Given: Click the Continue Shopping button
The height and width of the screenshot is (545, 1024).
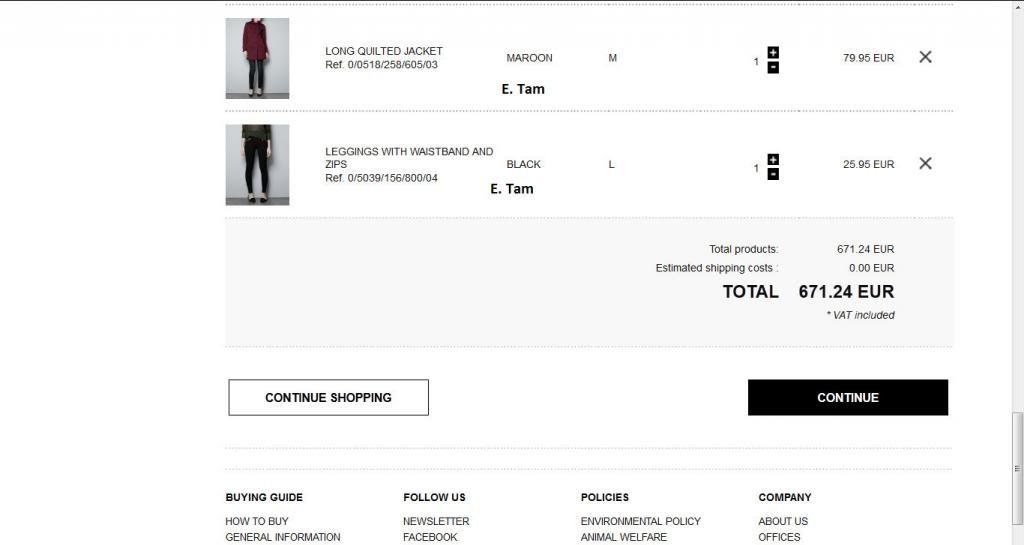Looking at the screenshot, I should 328,397.
